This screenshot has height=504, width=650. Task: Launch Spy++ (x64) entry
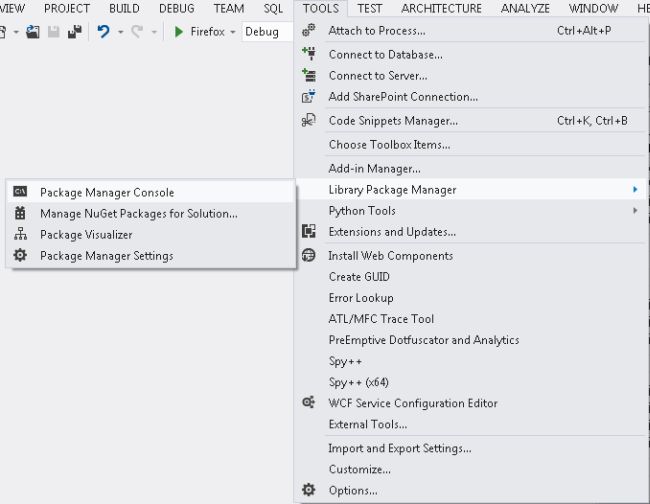click(x=471, y=382)
